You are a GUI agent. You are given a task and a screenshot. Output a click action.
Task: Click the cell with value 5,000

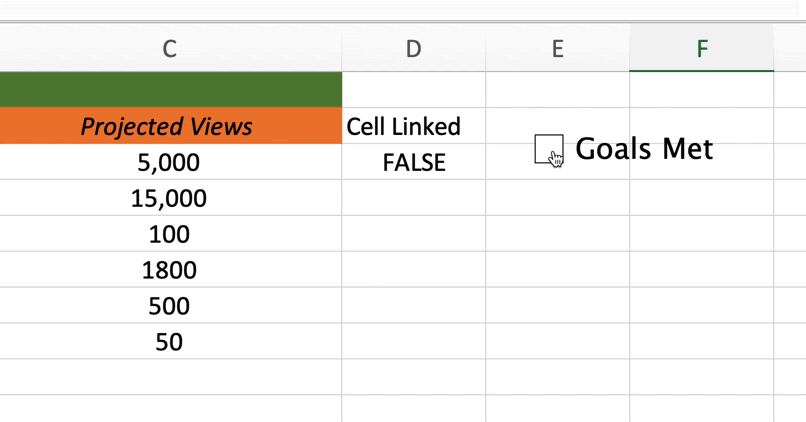pos(170,163)
